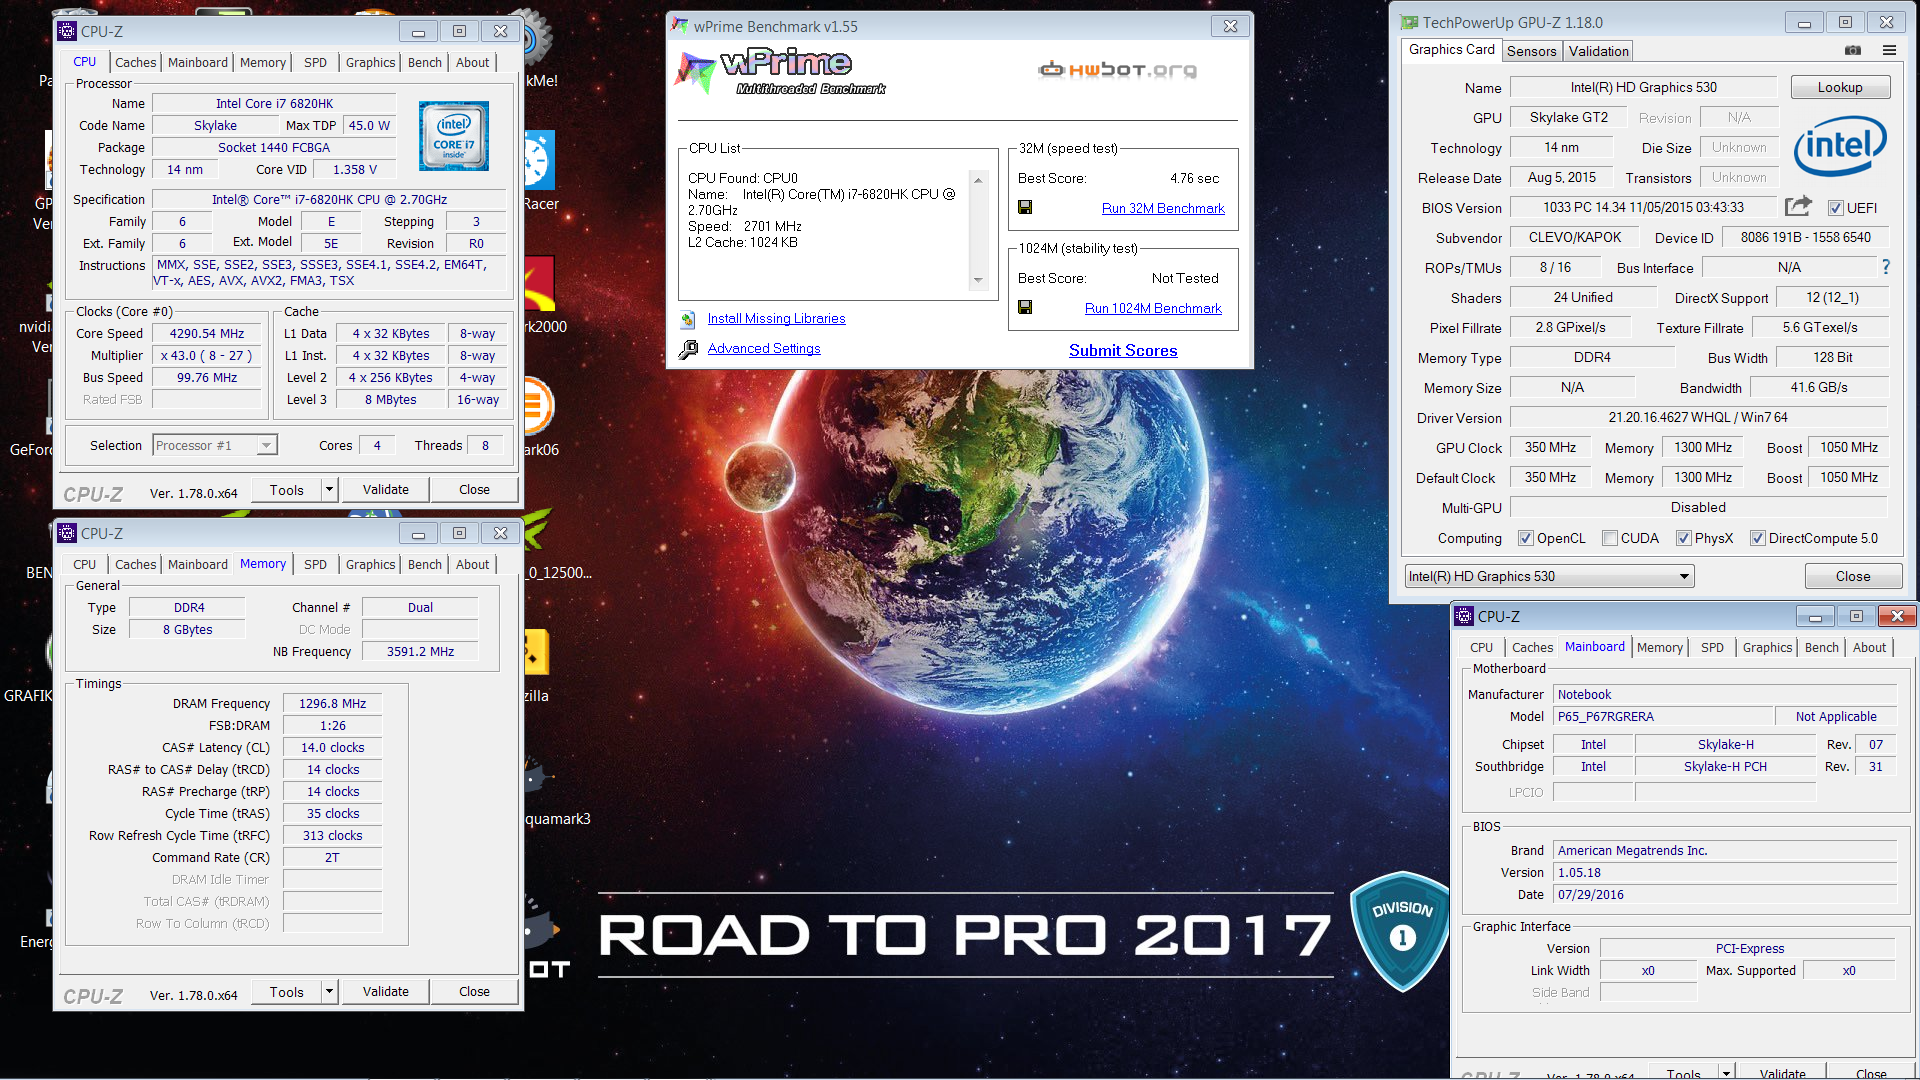Click Close button in CPU-Z Memory window
This screenshot has width=1920, height=1080.
[474, 991]
